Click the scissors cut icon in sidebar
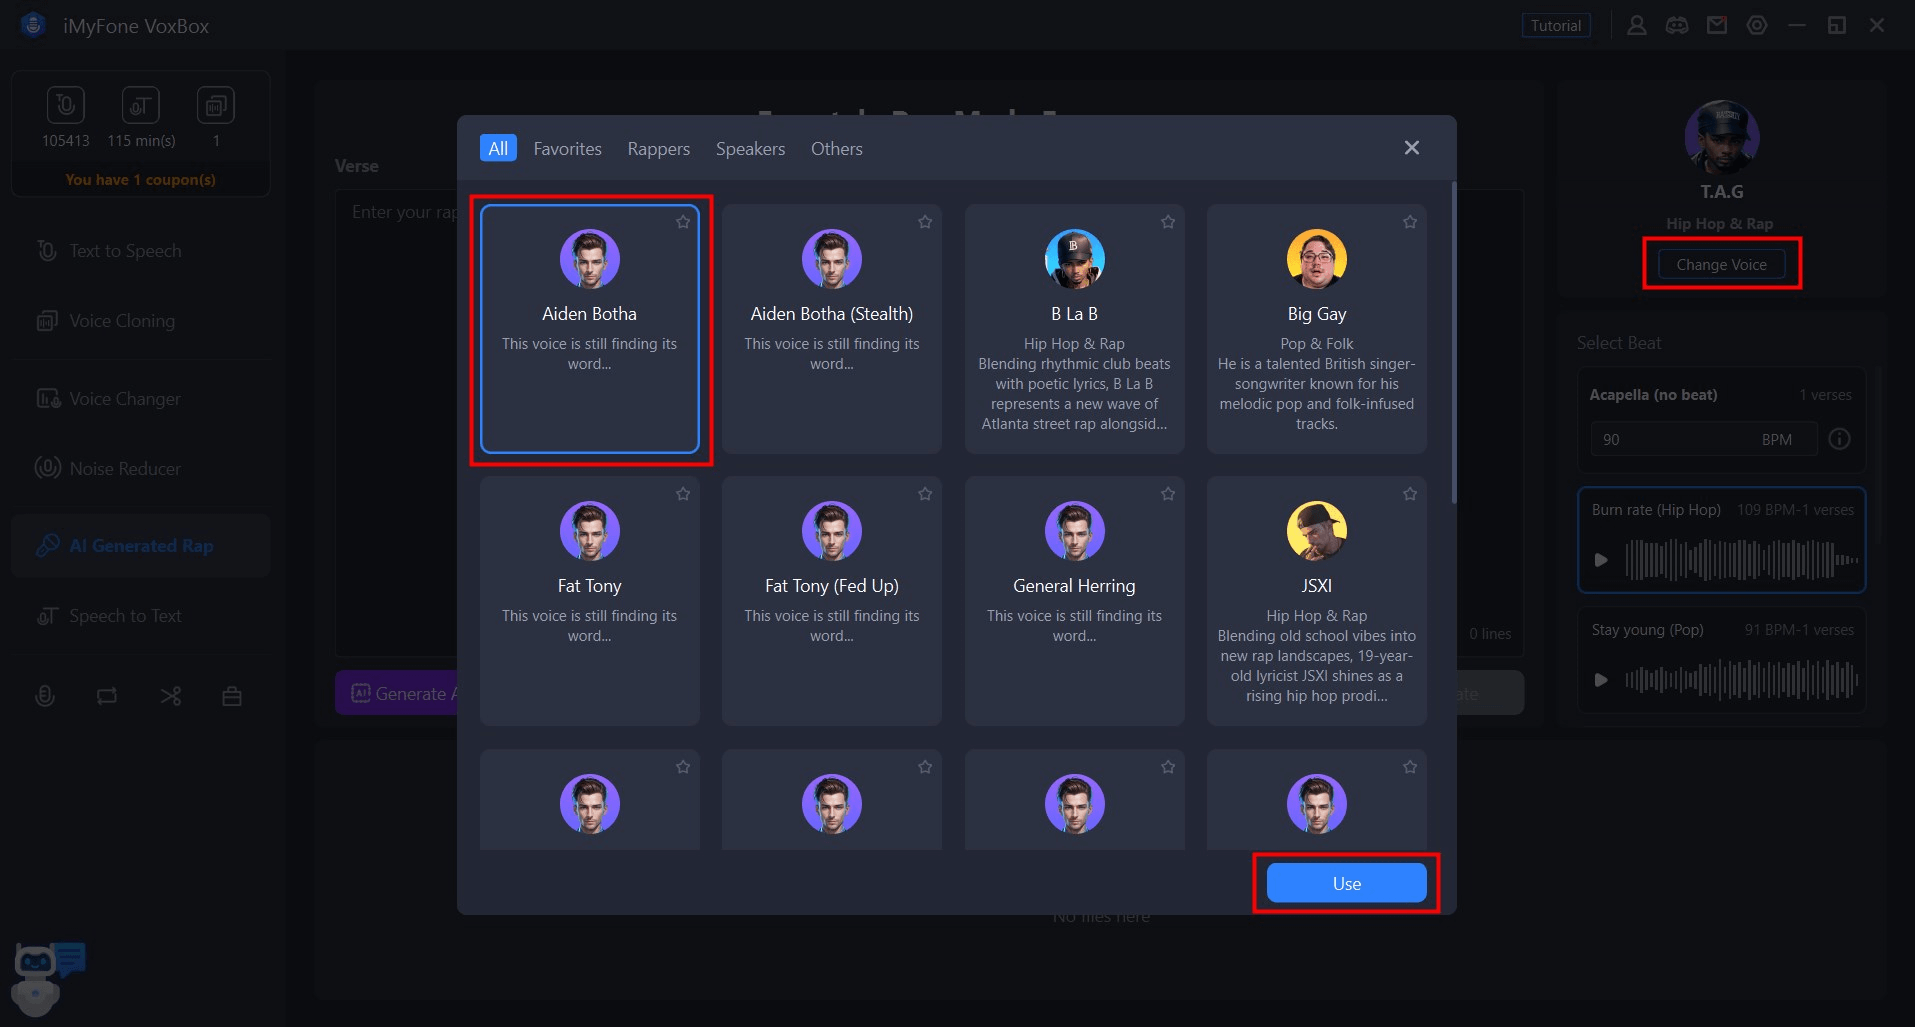The image size is (1915, 1027). click(x=171, y=696)
